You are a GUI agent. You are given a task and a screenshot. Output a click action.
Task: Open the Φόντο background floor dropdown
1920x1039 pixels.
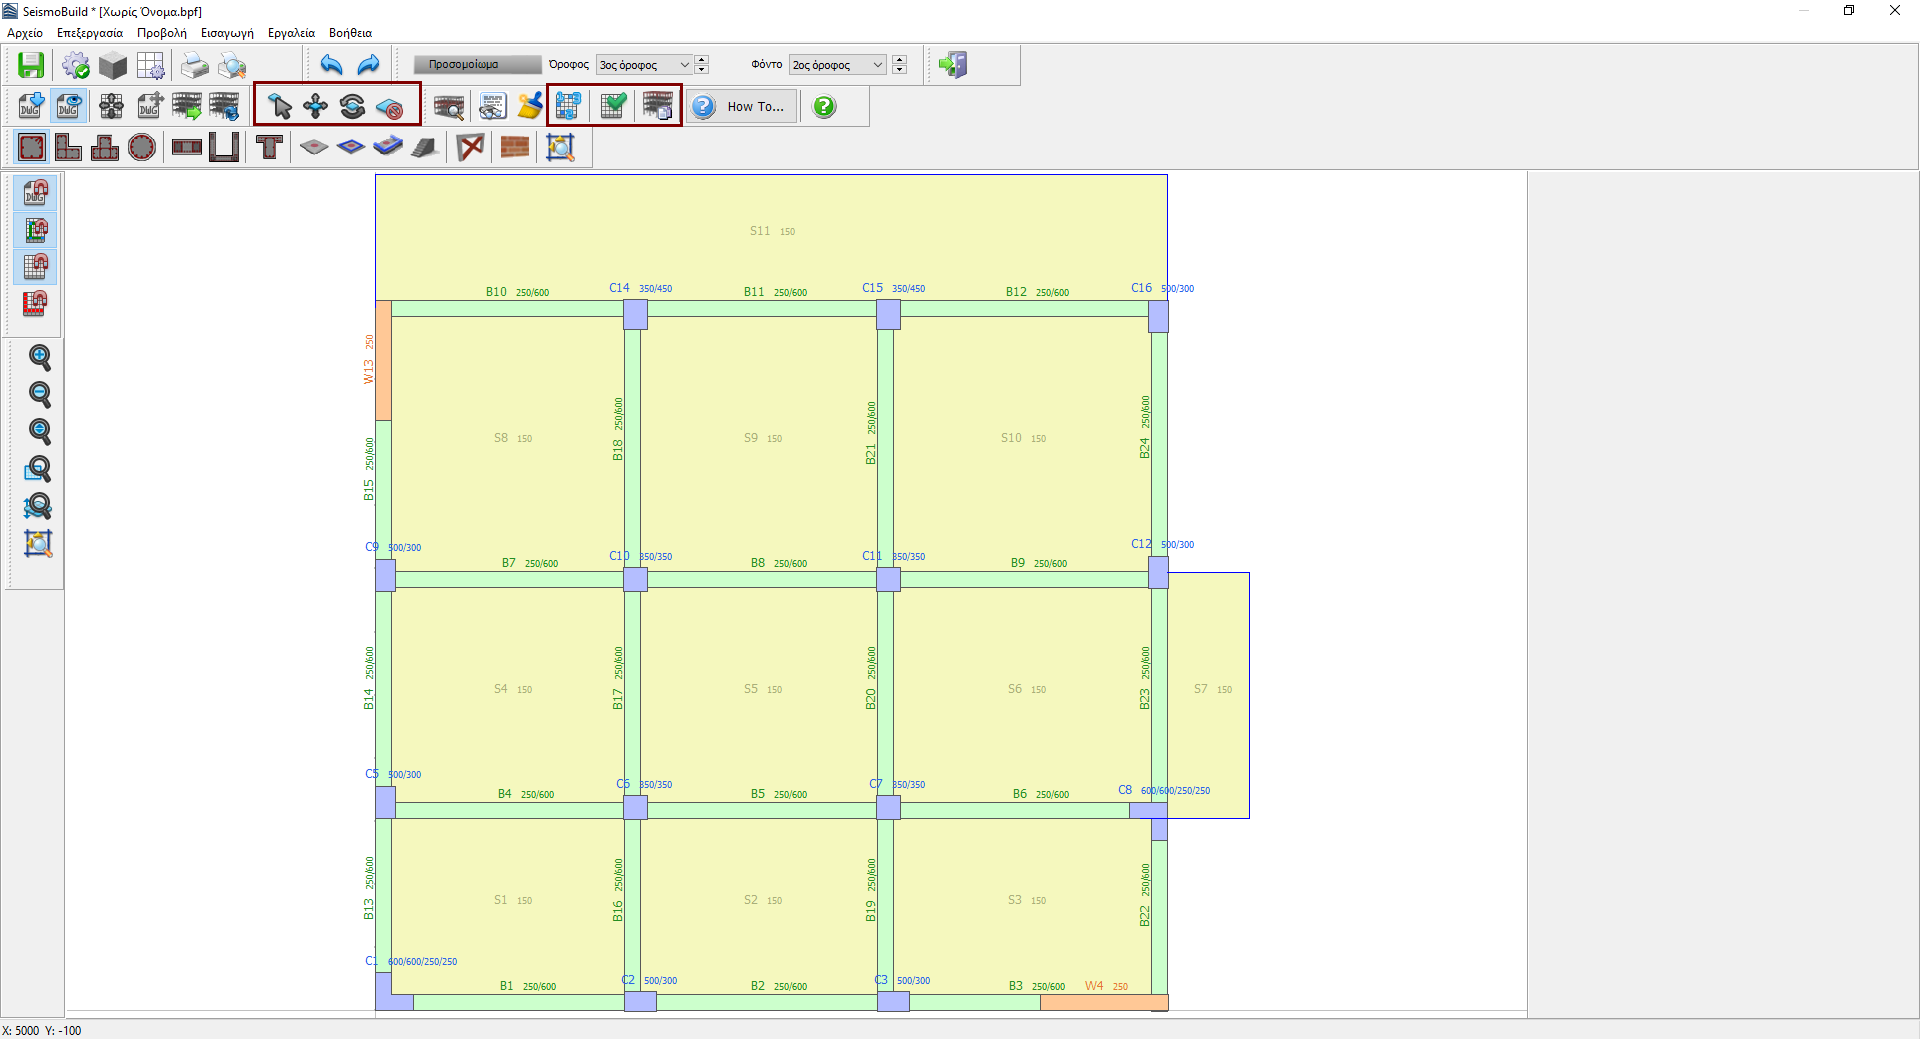tap(836, 65)
